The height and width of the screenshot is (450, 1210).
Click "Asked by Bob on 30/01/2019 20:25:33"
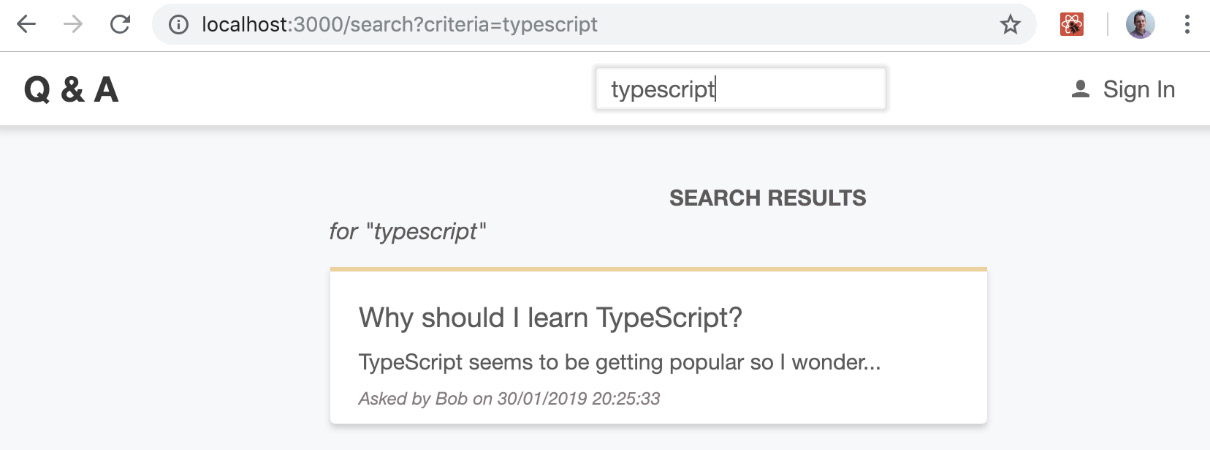509,399
